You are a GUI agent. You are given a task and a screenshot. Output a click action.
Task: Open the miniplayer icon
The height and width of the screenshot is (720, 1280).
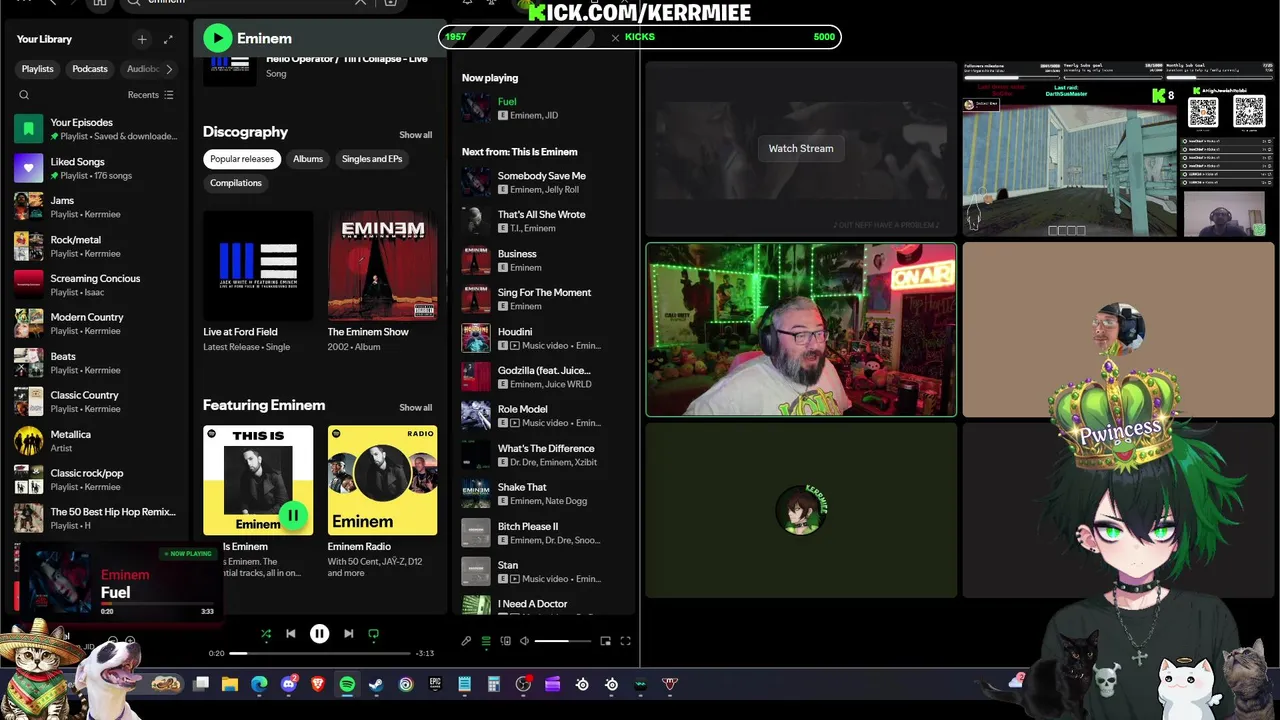(x=605, y=641)
